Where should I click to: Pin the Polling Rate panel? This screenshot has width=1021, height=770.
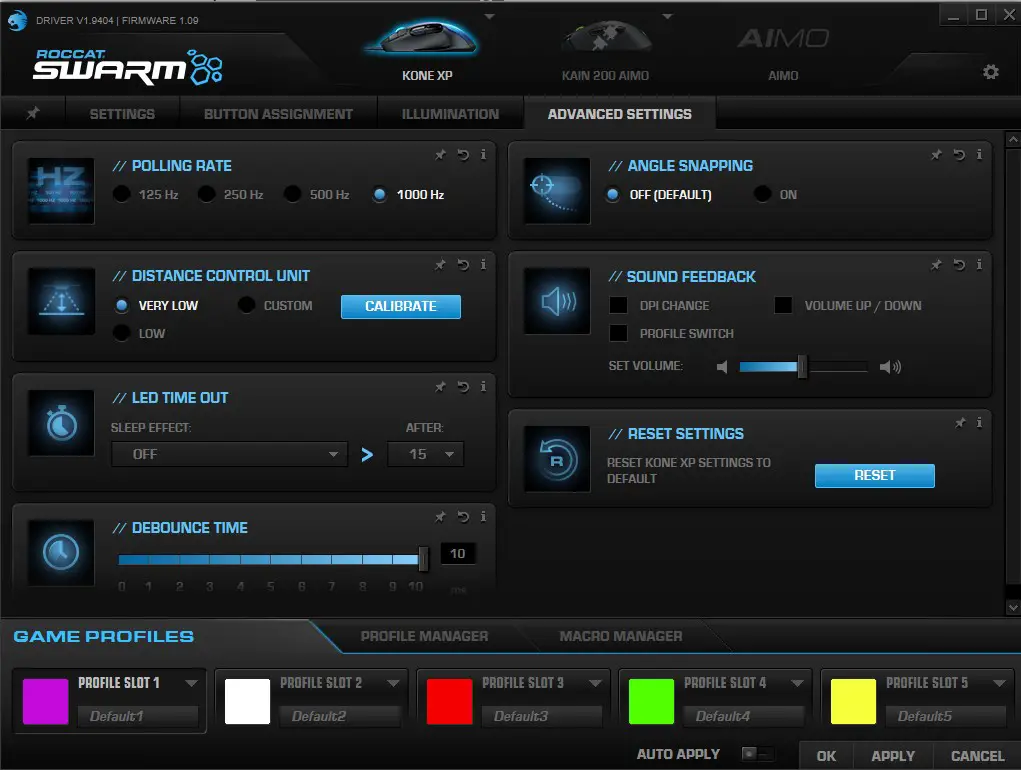tap(440, 155)
